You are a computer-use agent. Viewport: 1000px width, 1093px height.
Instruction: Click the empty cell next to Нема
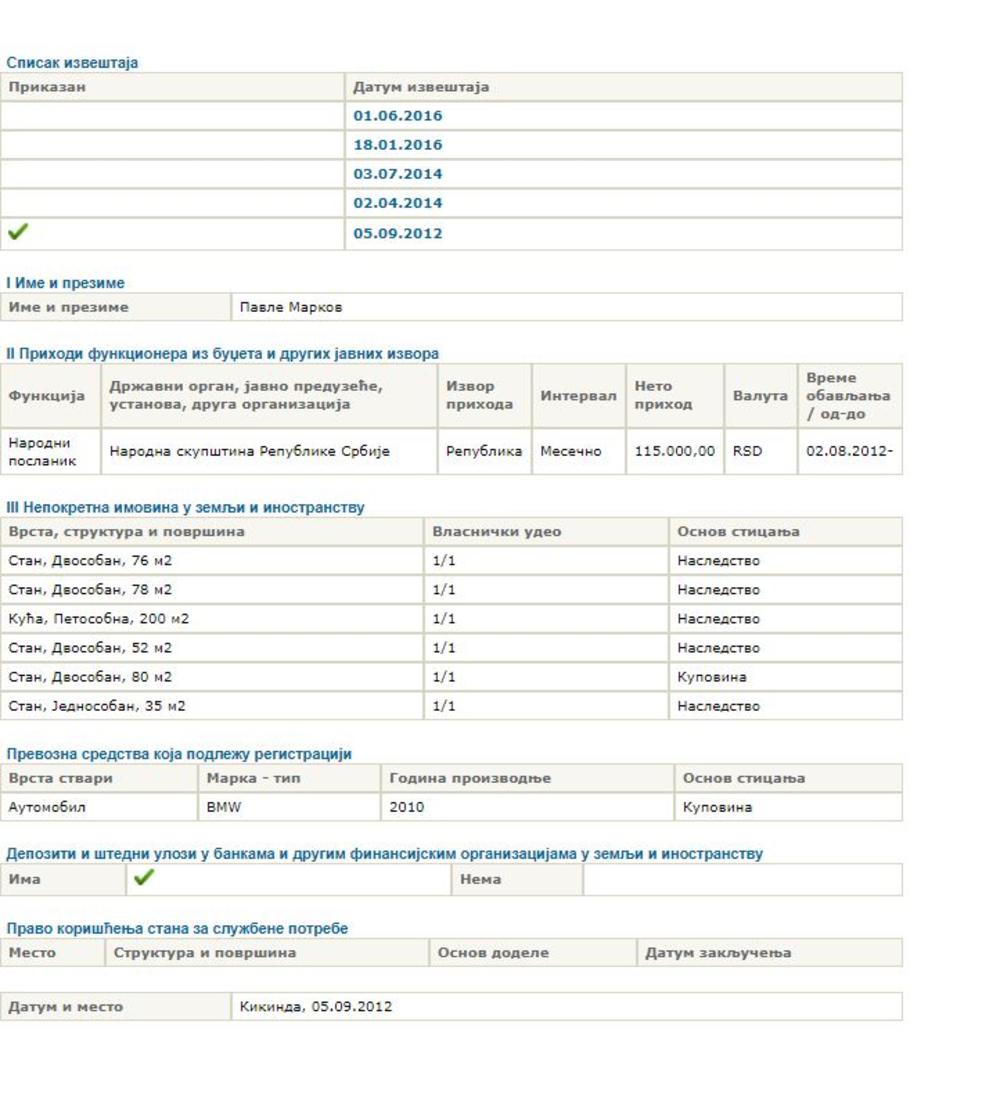point(741,880)
